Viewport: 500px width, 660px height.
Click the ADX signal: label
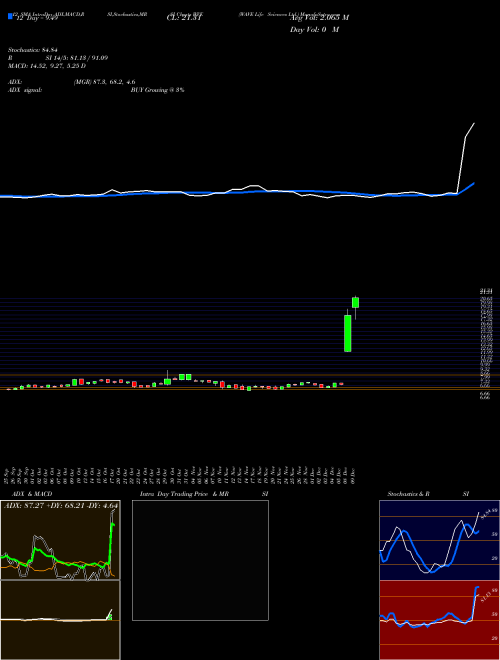coord(25,90)
